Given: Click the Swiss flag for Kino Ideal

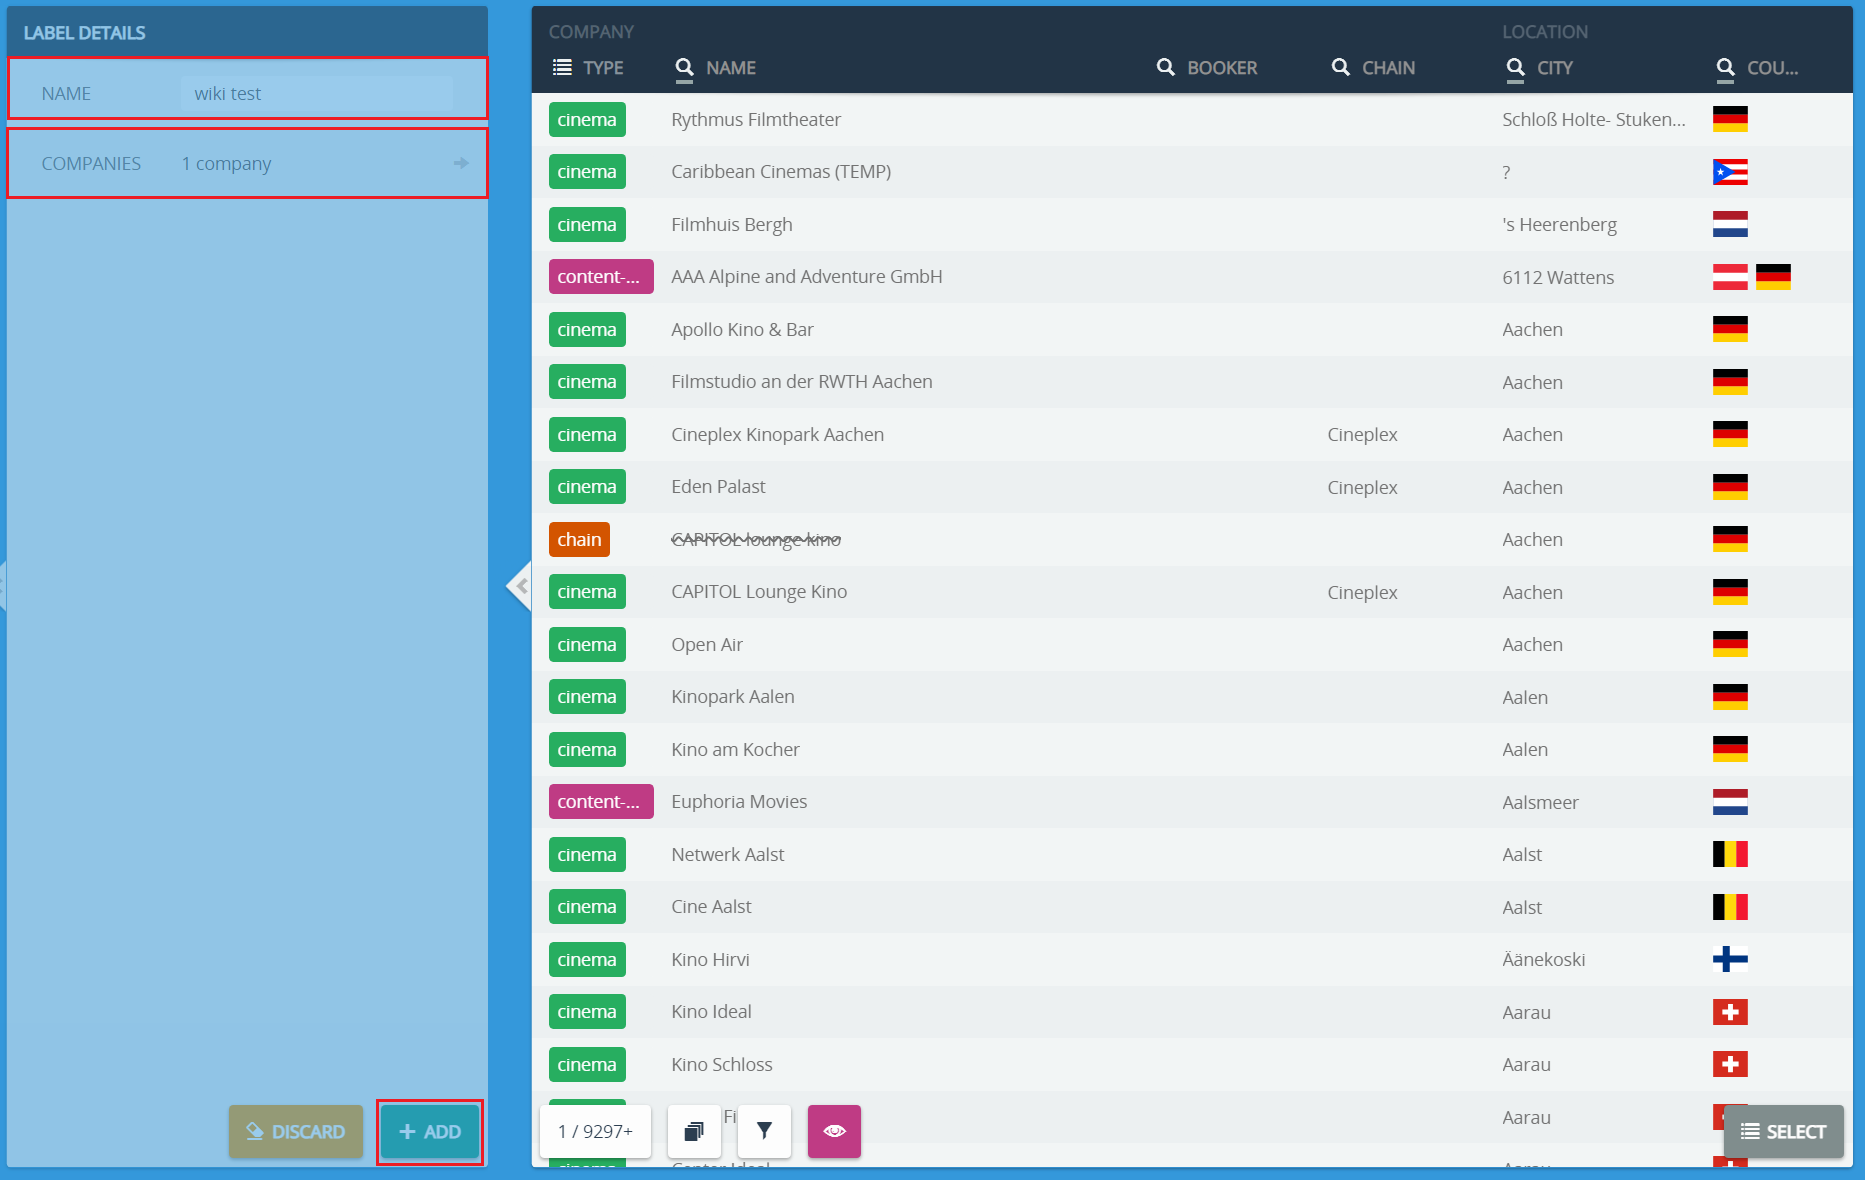Looking at the screenshot, I should coord(1730,1012).
